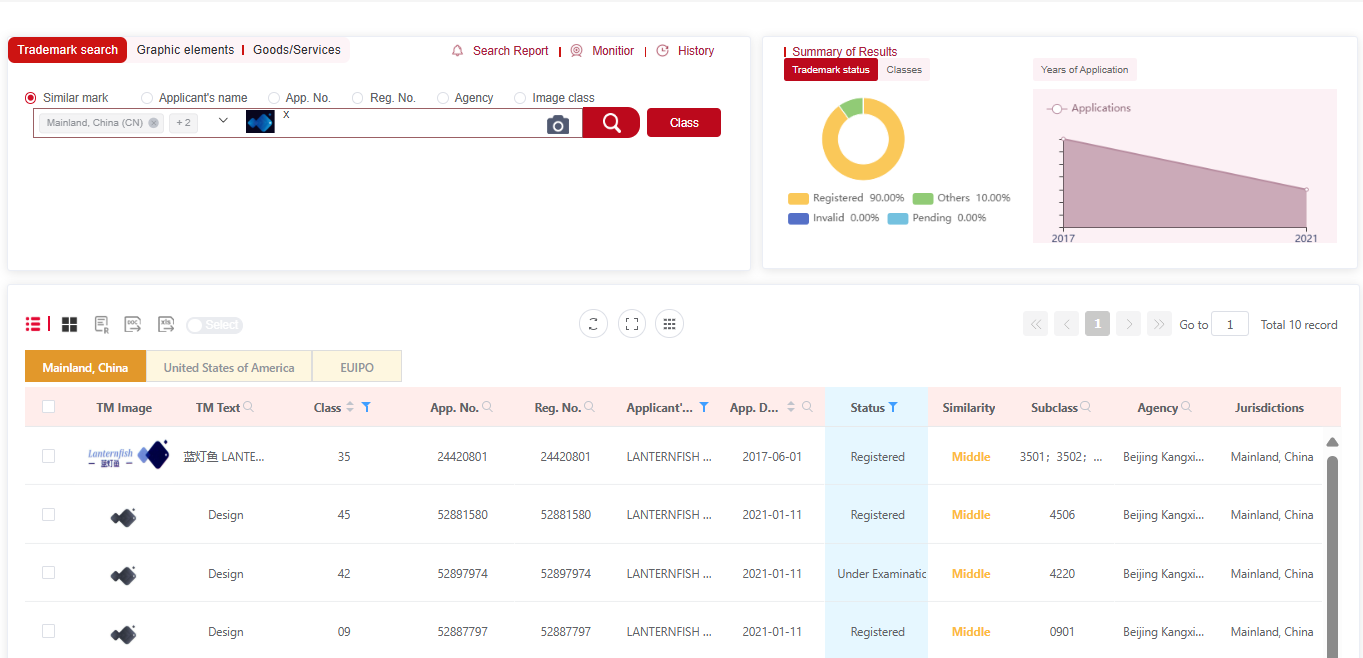Select the Applicant's name radio button
This screenshot has height=658, width=1363.
(x=145, y=97)
